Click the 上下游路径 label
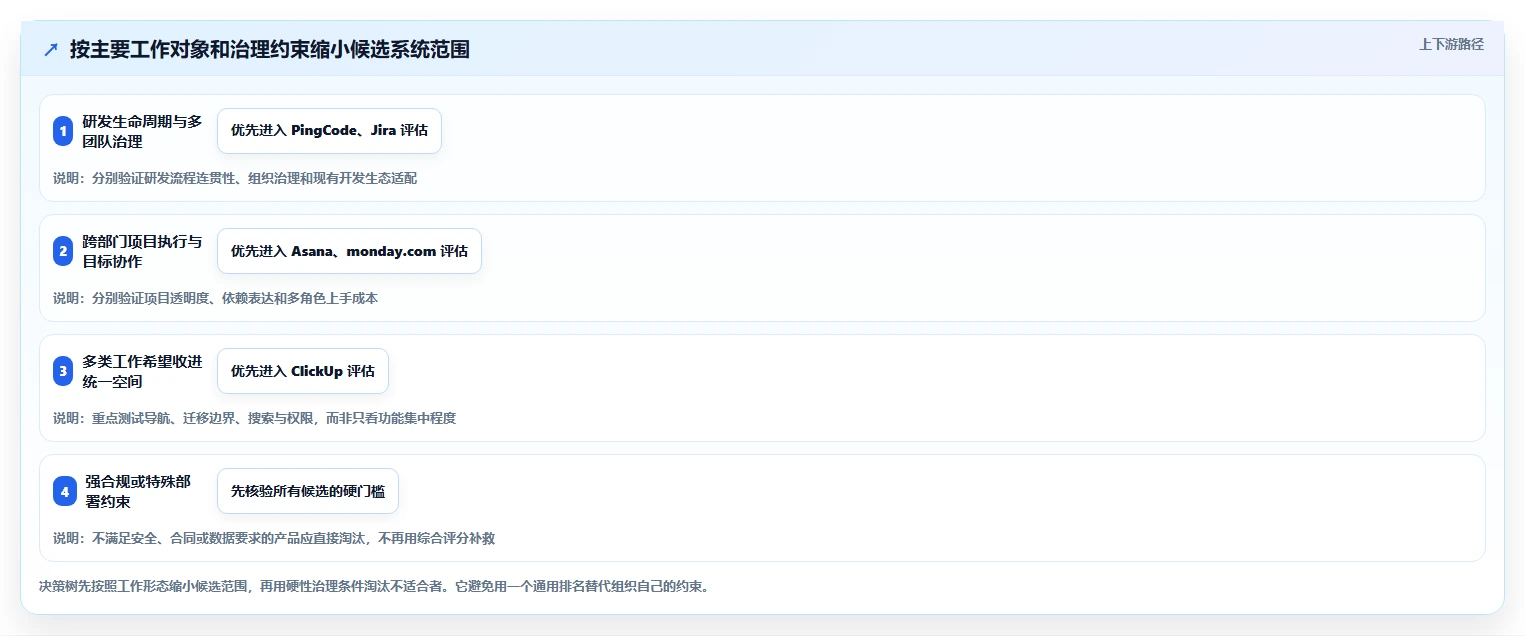This screenshot has height=636, width=1525. (x=1451, y=44)
